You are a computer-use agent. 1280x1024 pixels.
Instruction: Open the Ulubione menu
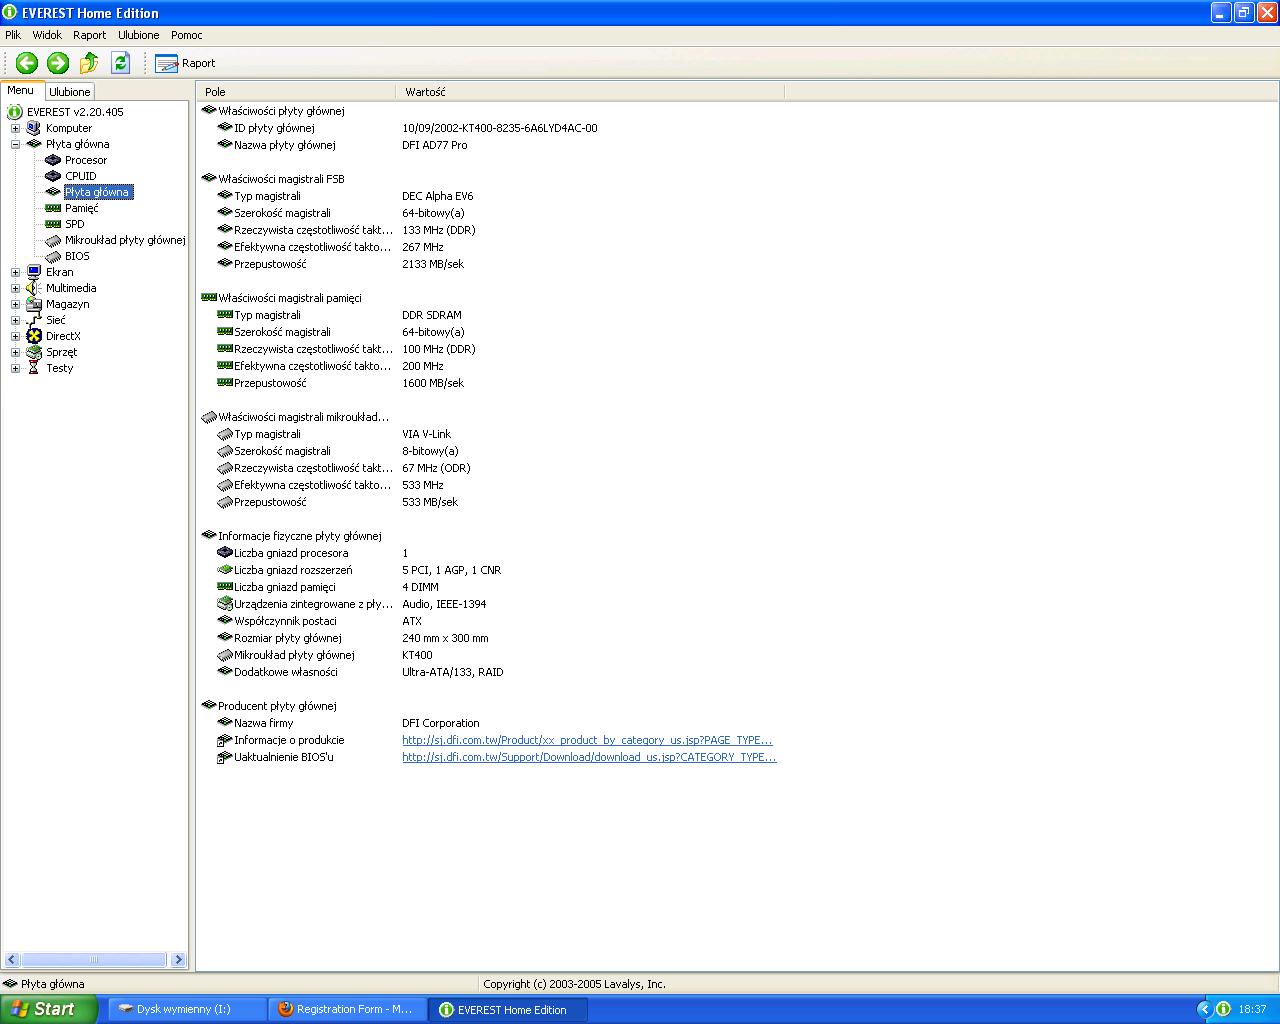138,35
